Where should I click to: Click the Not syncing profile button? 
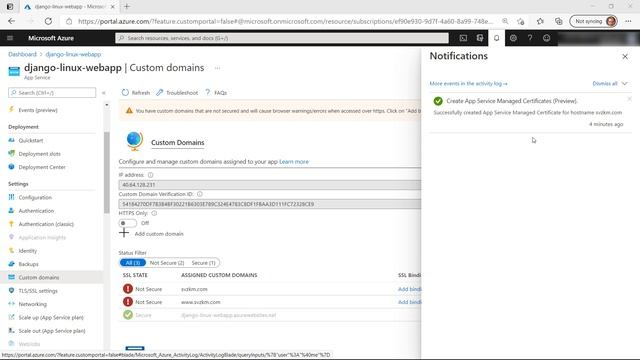593,21
